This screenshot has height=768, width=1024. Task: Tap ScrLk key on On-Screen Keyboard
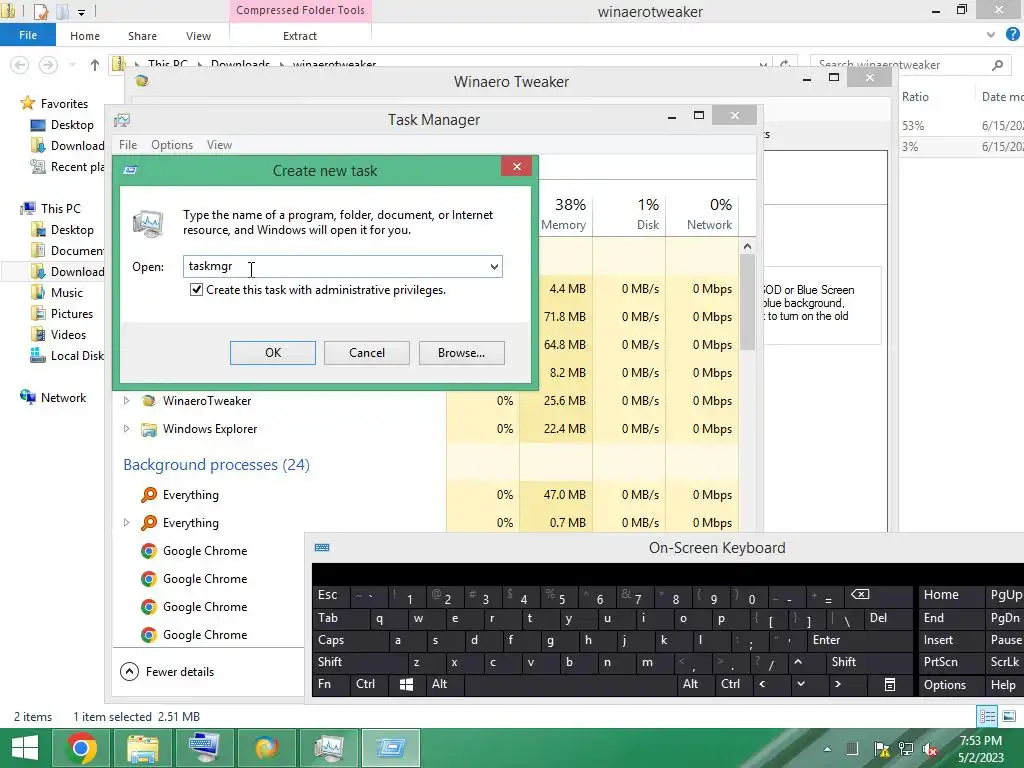click(1004, 662)
